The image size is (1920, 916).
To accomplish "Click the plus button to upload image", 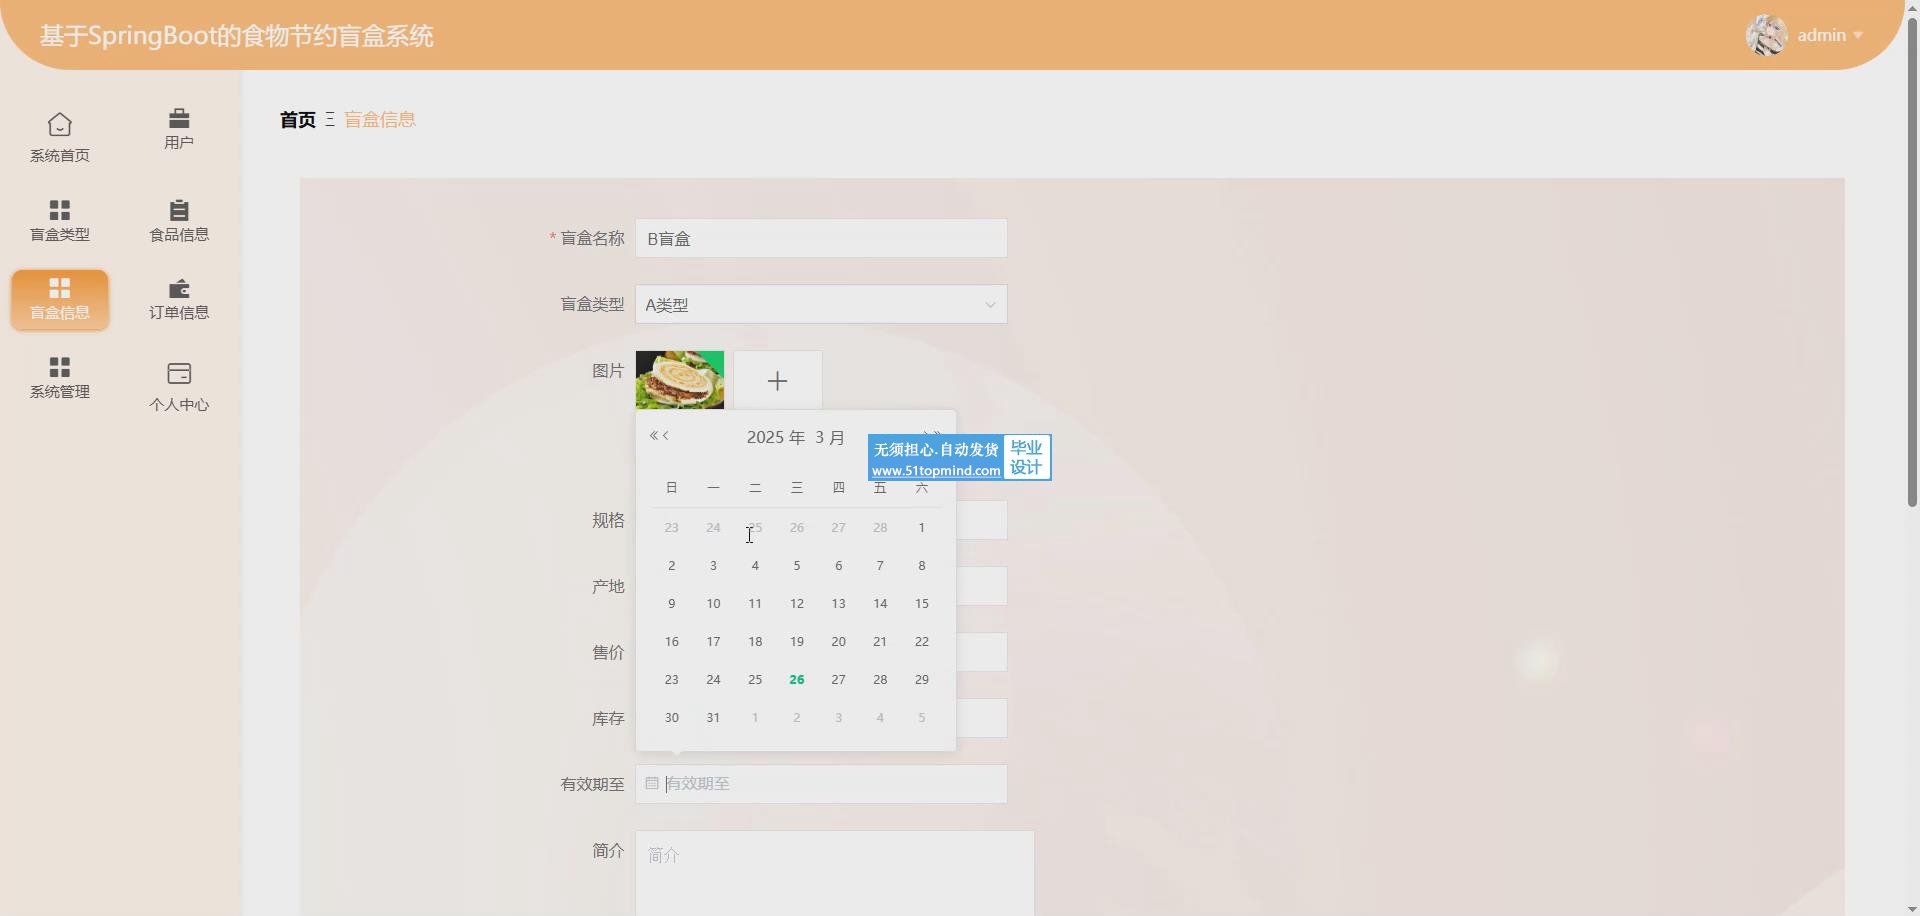I will 777,381.
